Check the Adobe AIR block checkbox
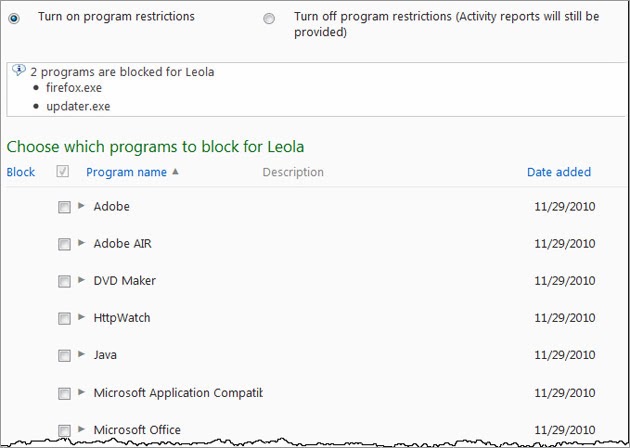Image resolution: width=630 pixels, height=448 pixels. point(64,244)
